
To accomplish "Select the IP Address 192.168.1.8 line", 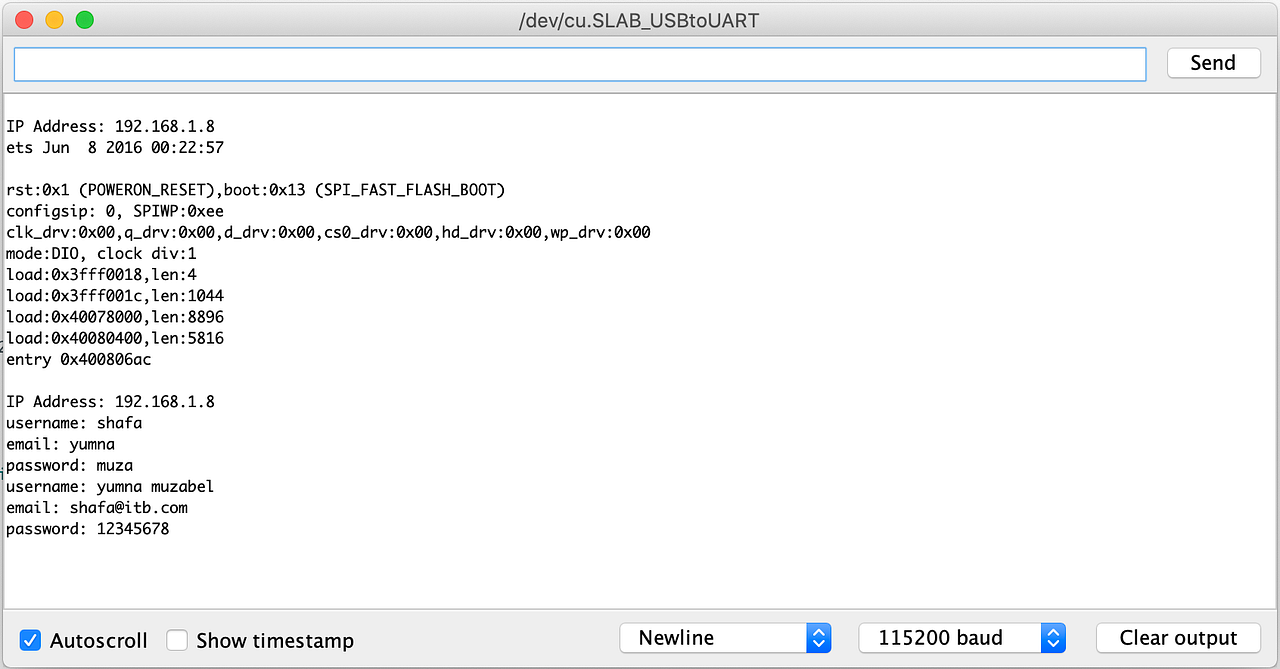I will (110, 126).
